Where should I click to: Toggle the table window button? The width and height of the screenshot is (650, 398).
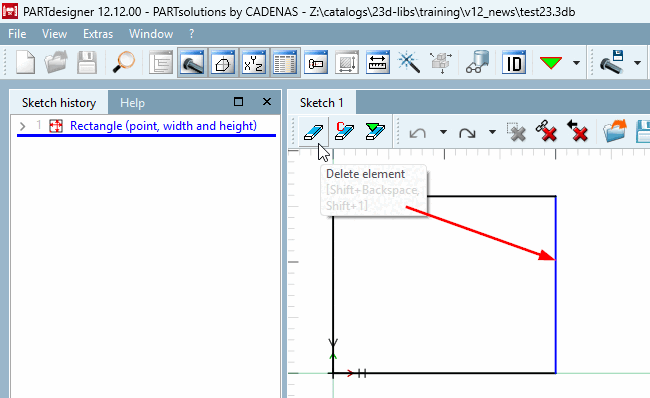pyautogui.click(x=285, y=63)
